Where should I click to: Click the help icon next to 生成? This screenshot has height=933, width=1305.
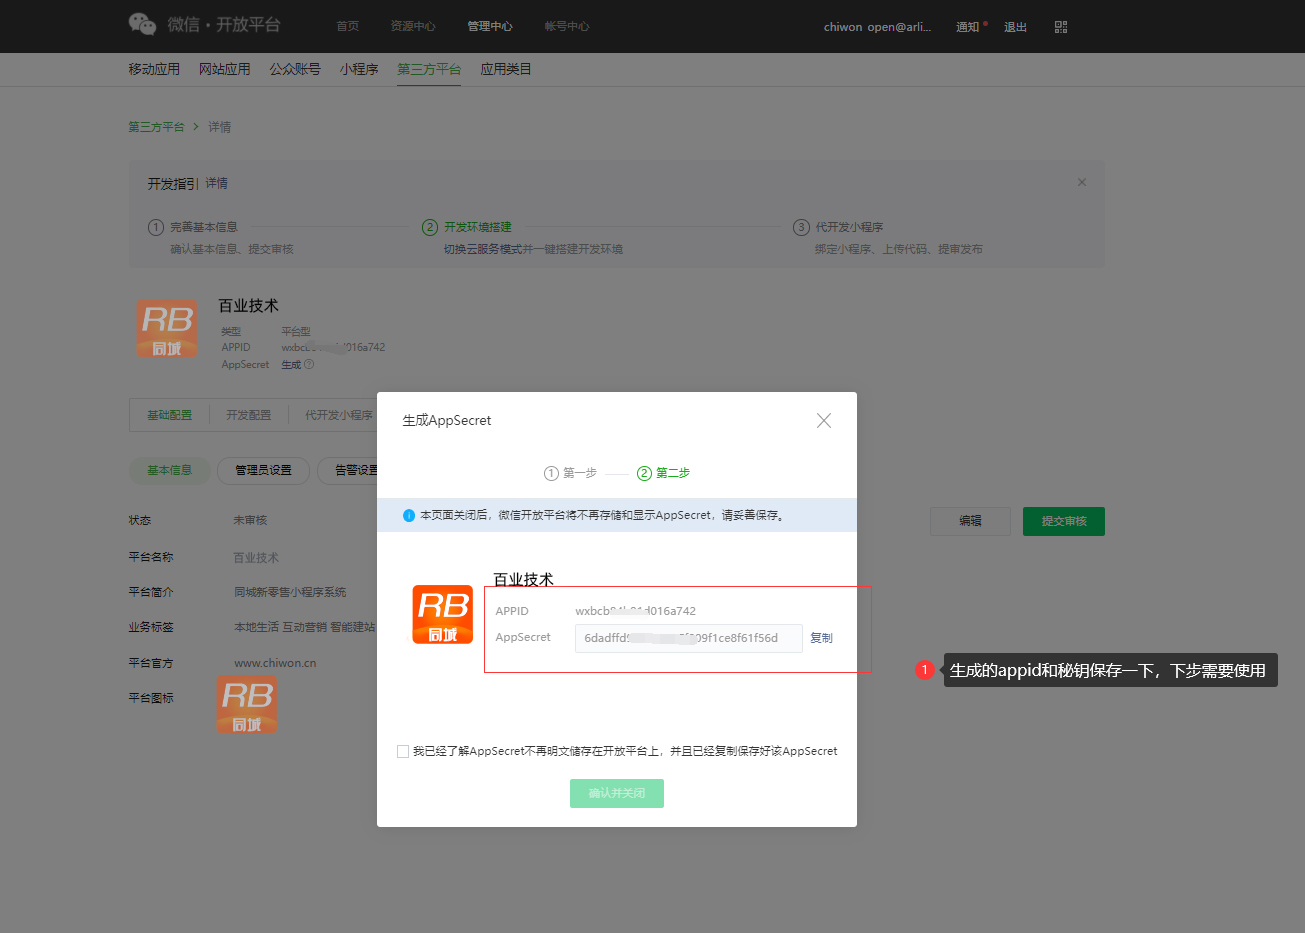click(x=309, y=365)
